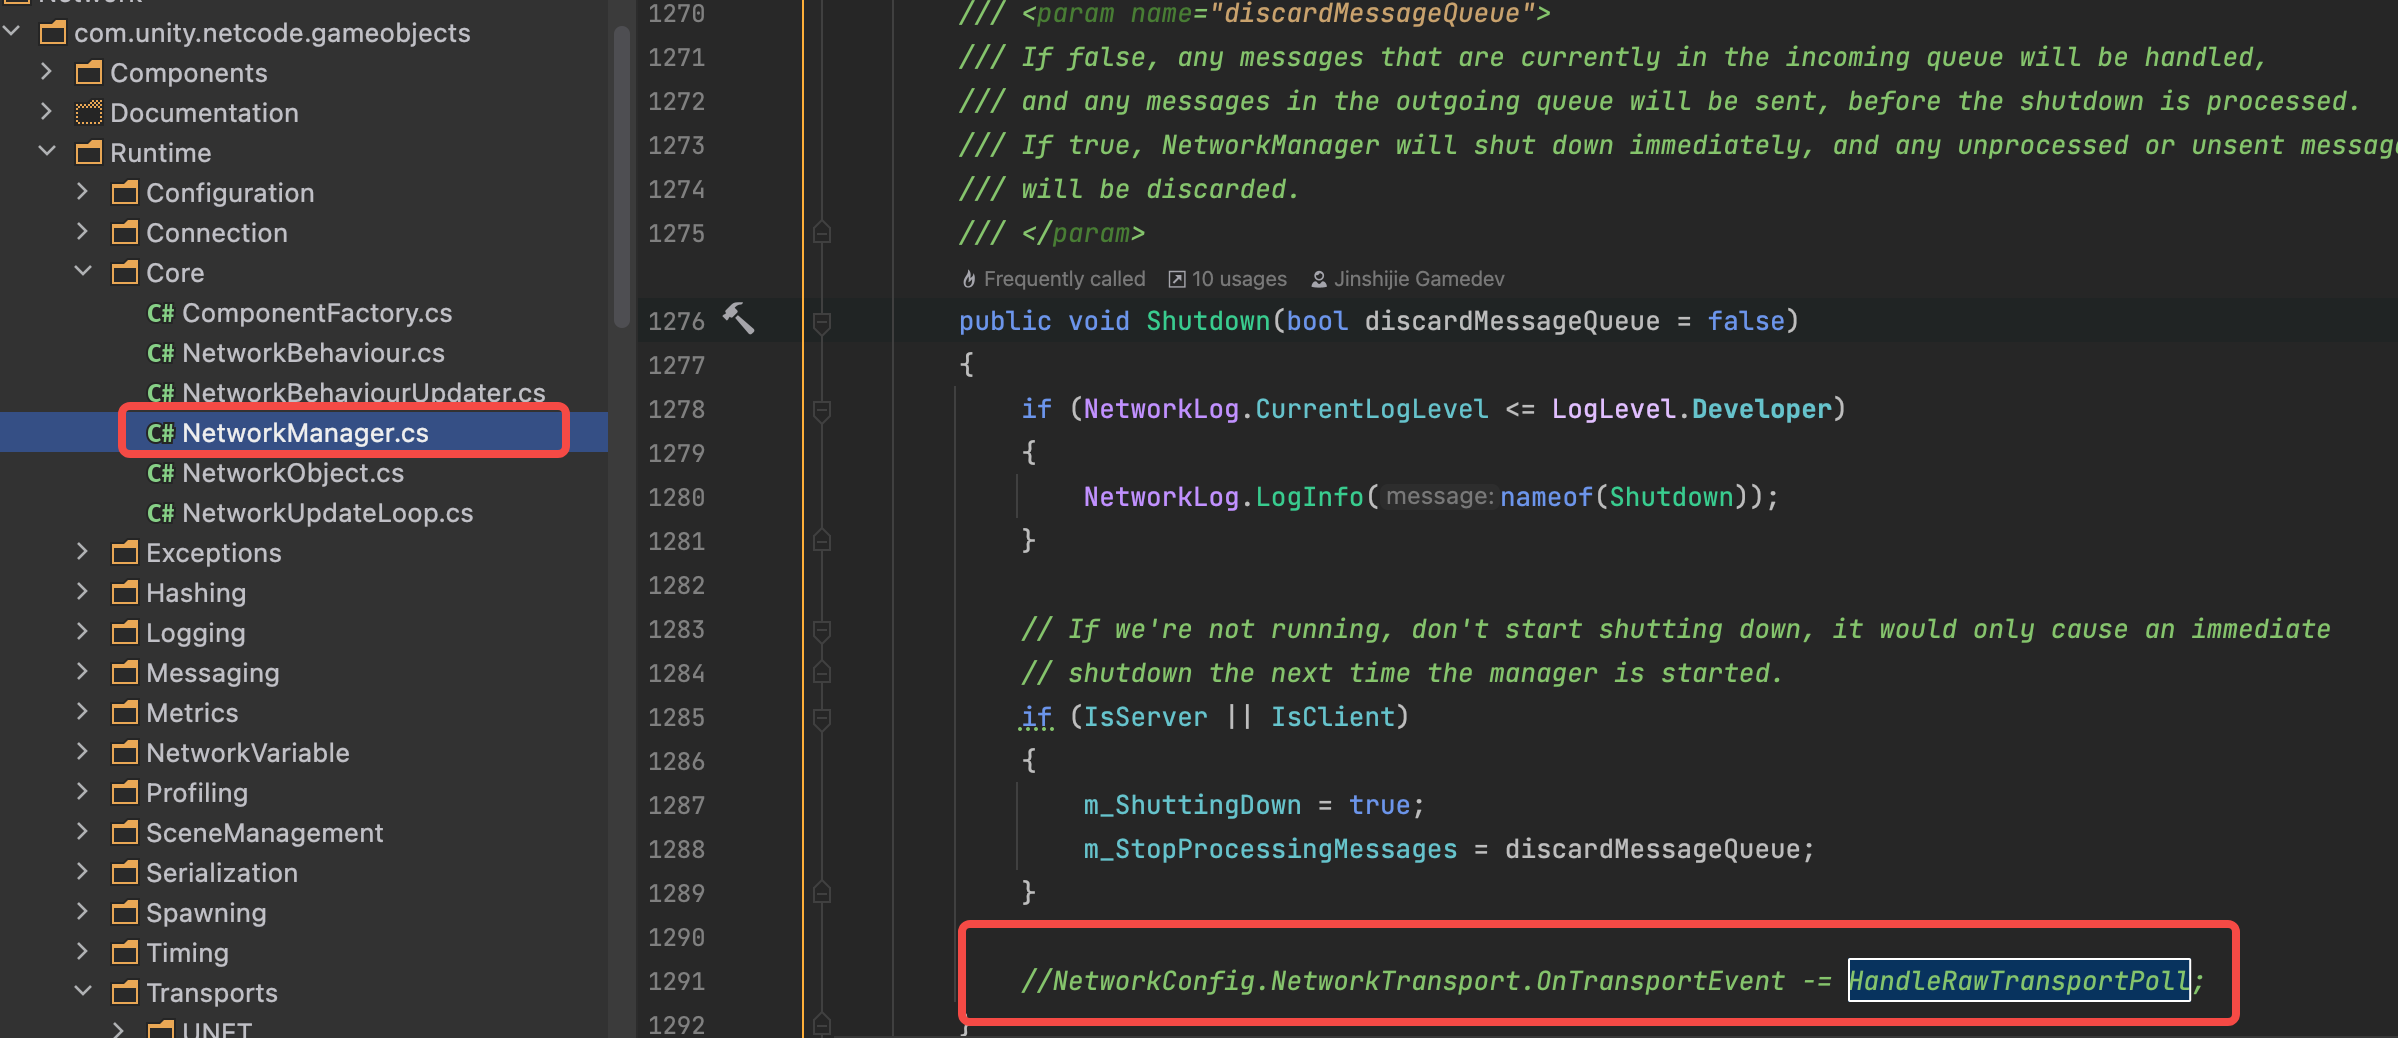Select the Components folder icon
2398x1038 pixels.
pyautogui.click(x=89, y=72)
